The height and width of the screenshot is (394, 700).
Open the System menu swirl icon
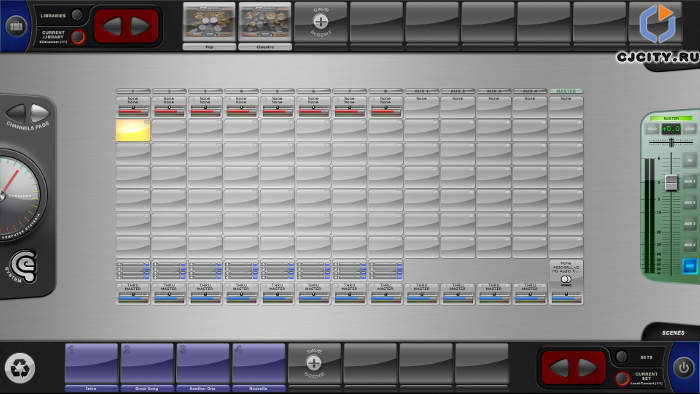[23, 265]
